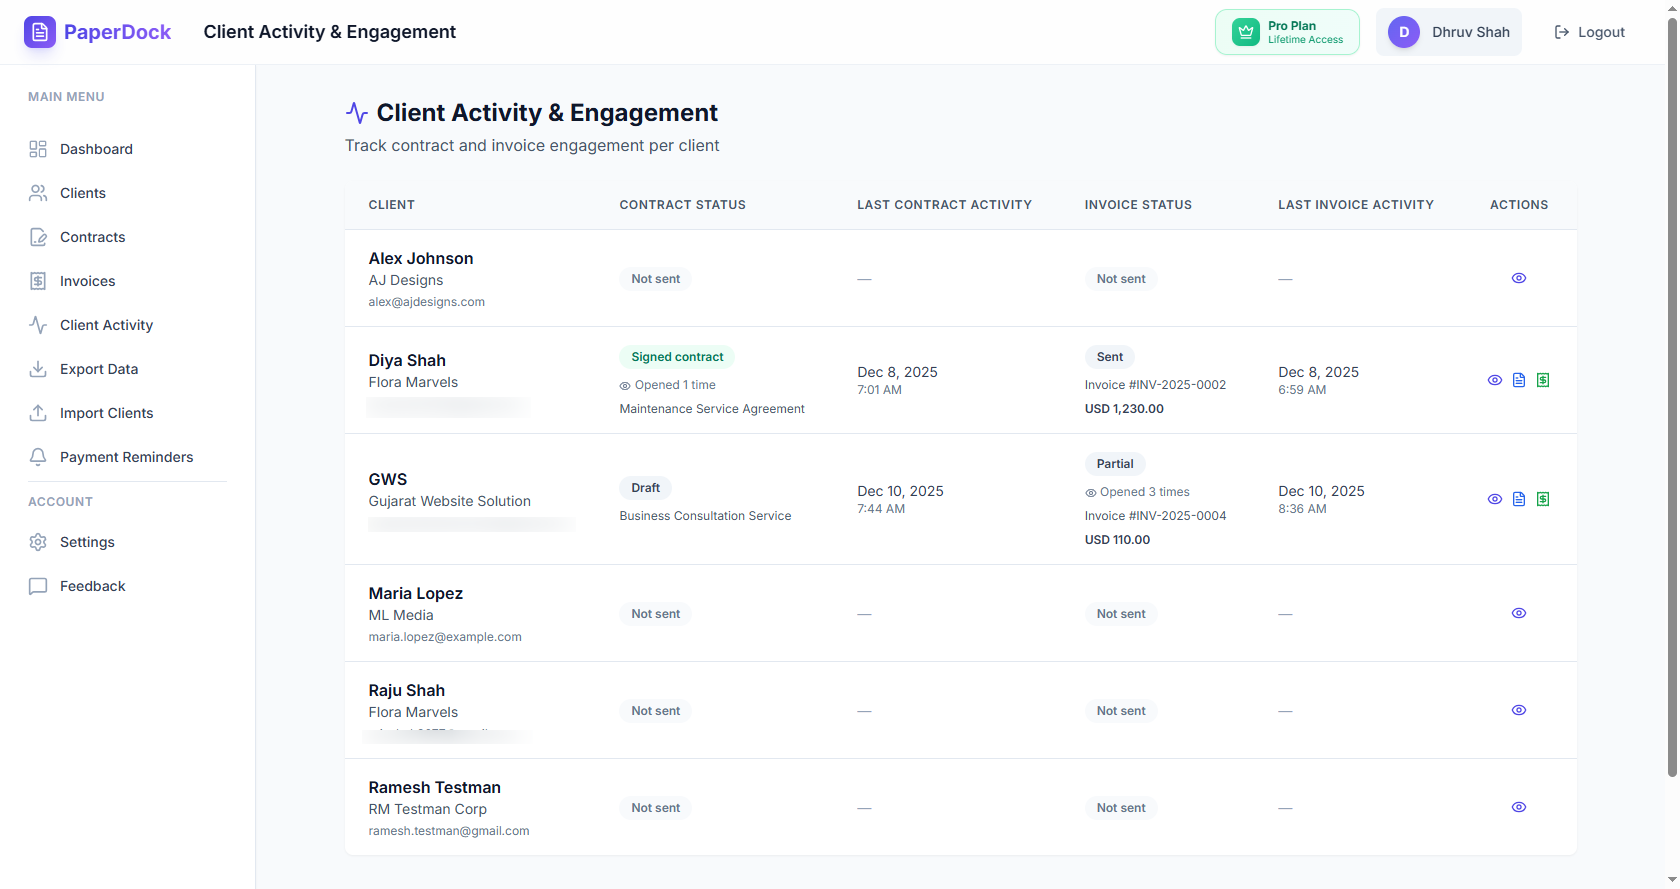Click Business Consultation Service contract name
The width and height of the screenshot is (1680, 889).
[705, 516]
